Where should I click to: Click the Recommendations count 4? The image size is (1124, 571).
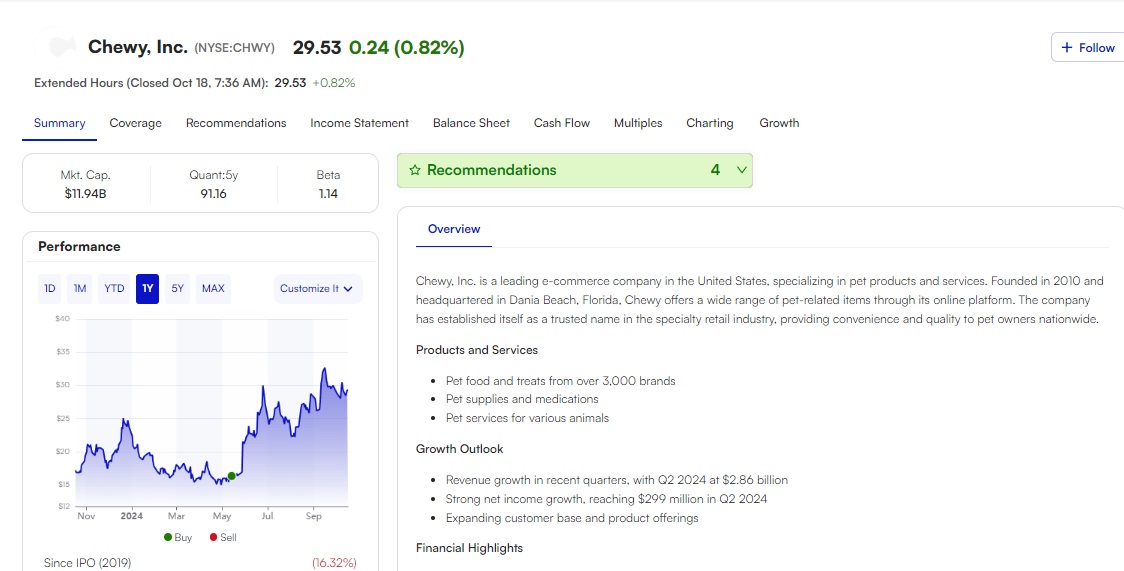715,171
